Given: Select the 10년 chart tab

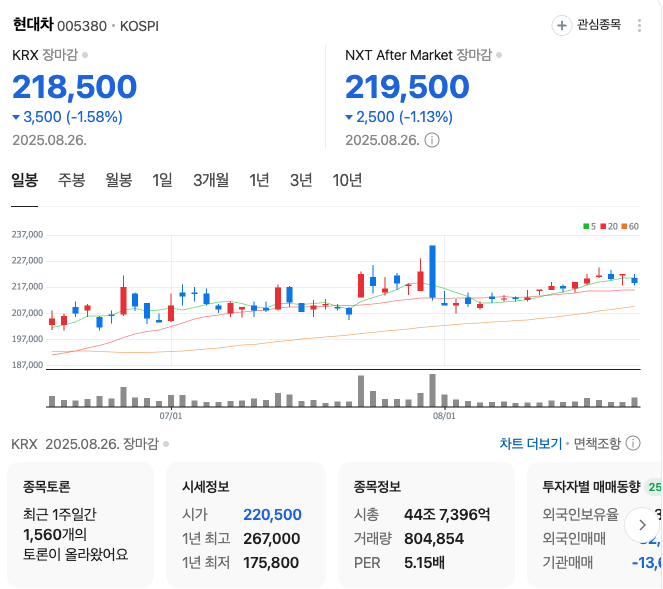Looking at the screenshot, I should click(x=347, y=181).
